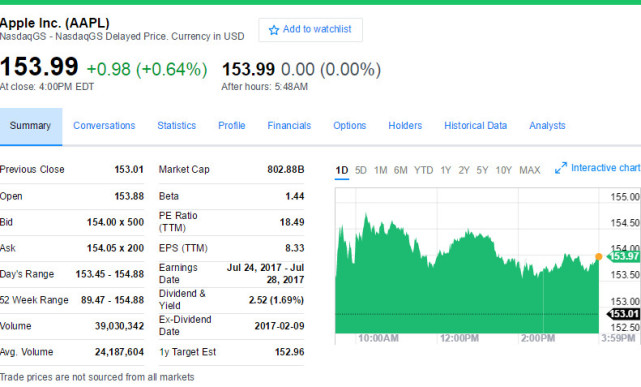Click the expand arrows icon for Interactive chart
The height and width of the screenshot is (387, 641).
click(560, 168)
